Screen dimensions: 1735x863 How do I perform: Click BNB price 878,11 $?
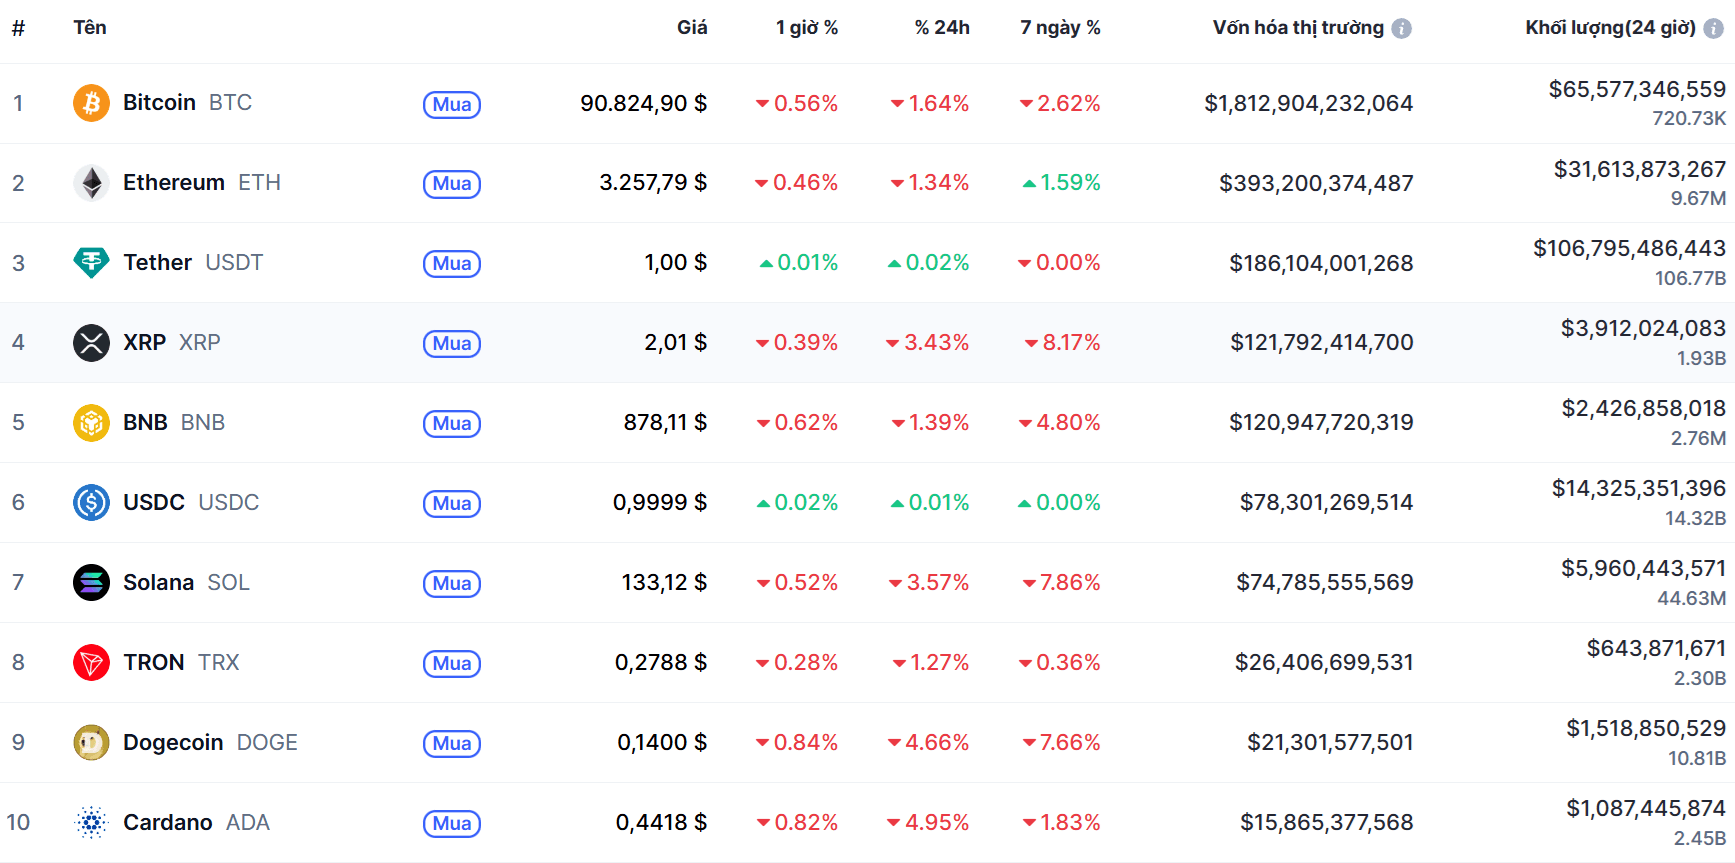coord(665,423)
